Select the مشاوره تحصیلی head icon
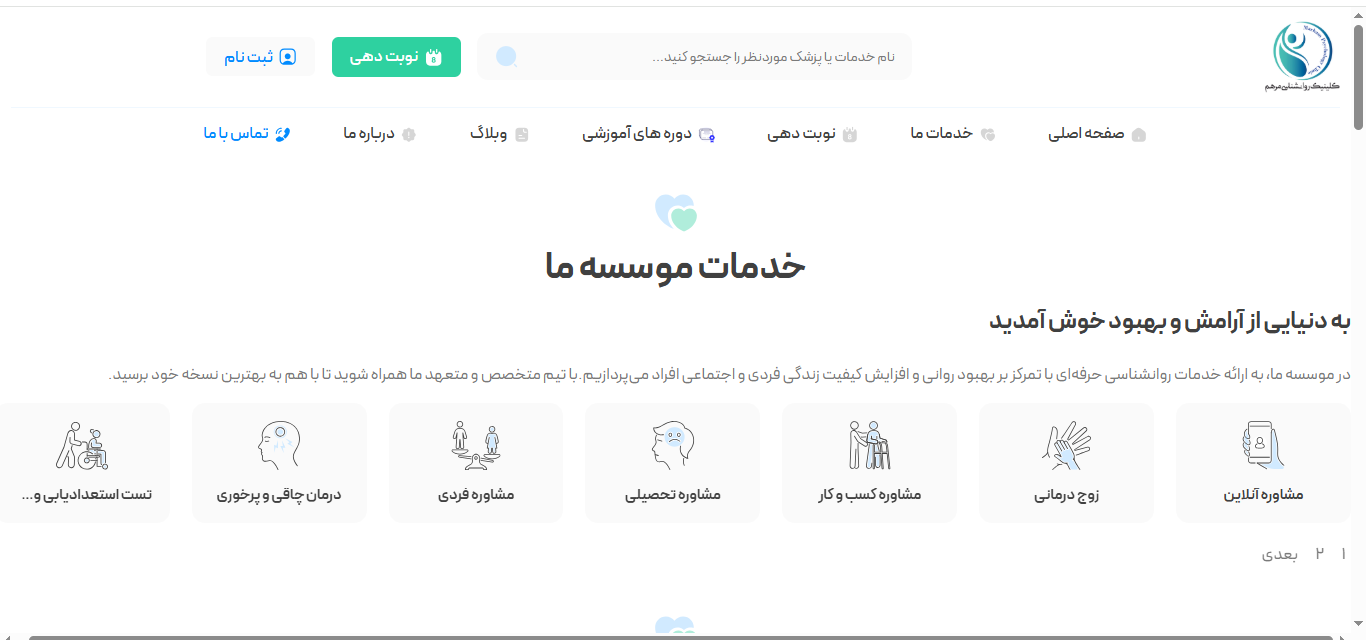The image size is (1366, 640). [x=672, y=445]
